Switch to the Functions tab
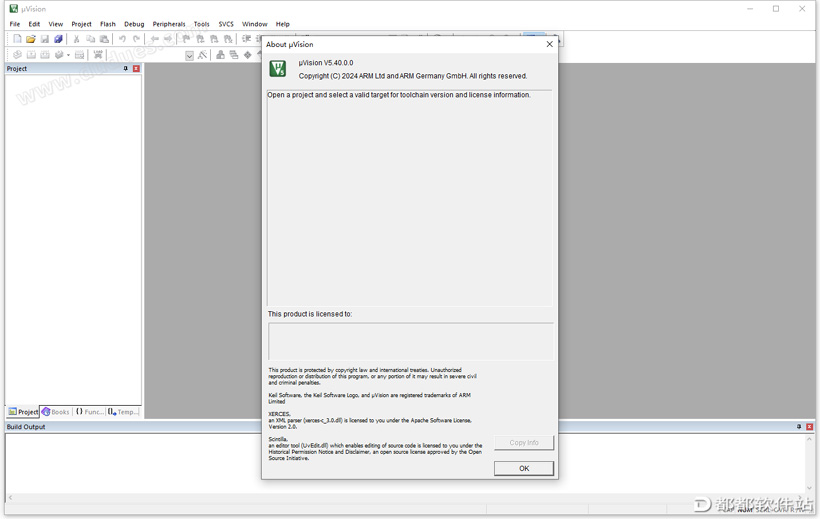This screenshot has height=519, width=820. [89, 412]
